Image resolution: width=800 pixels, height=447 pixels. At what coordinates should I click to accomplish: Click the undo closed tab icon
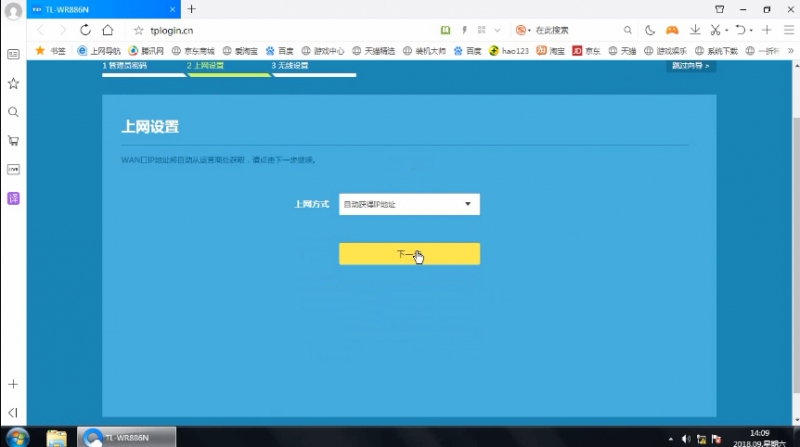click(x=740, y=30)
